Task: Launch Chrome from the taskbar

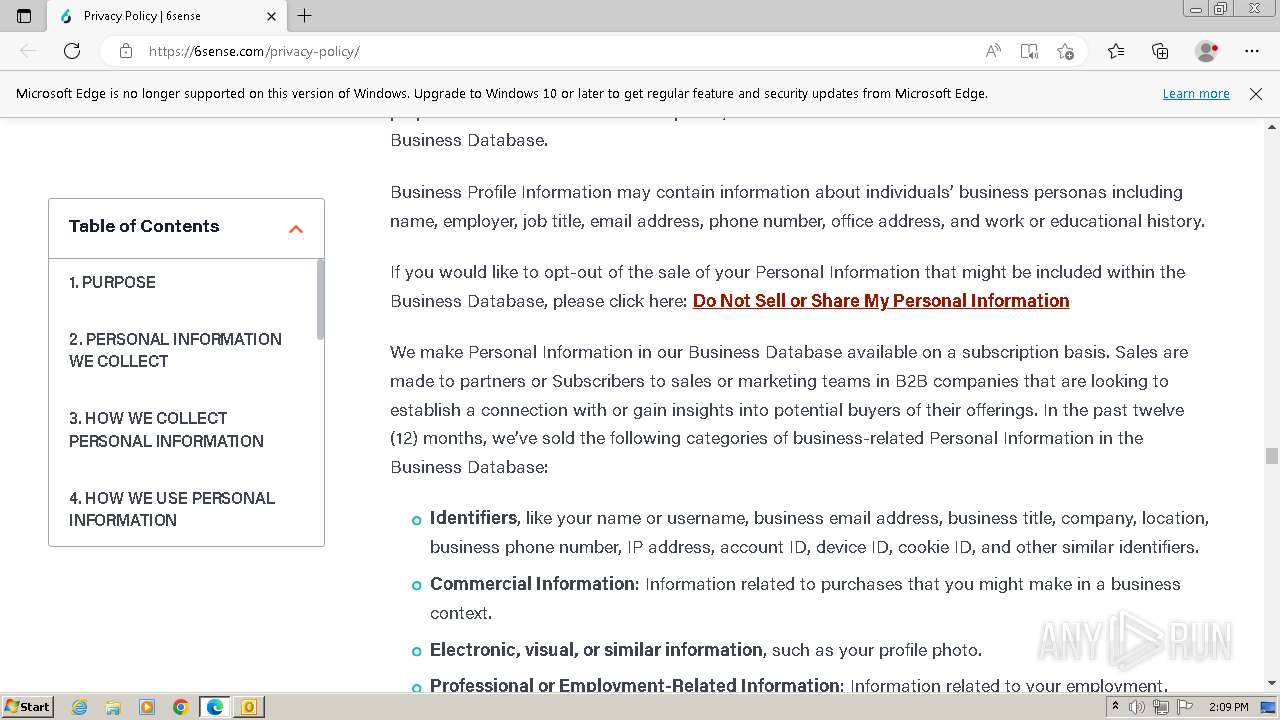Action: [180, 707]
